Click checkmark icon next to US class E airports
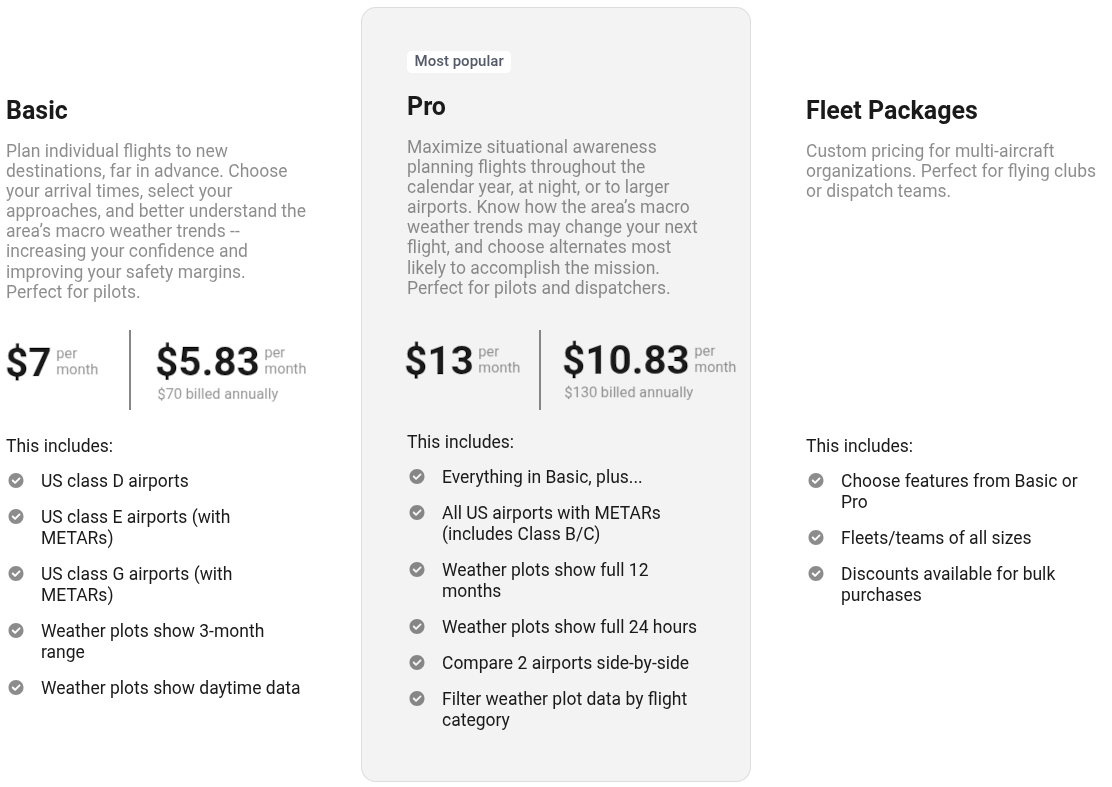This screenshot has width=1112, height=787. click(16, 517)
